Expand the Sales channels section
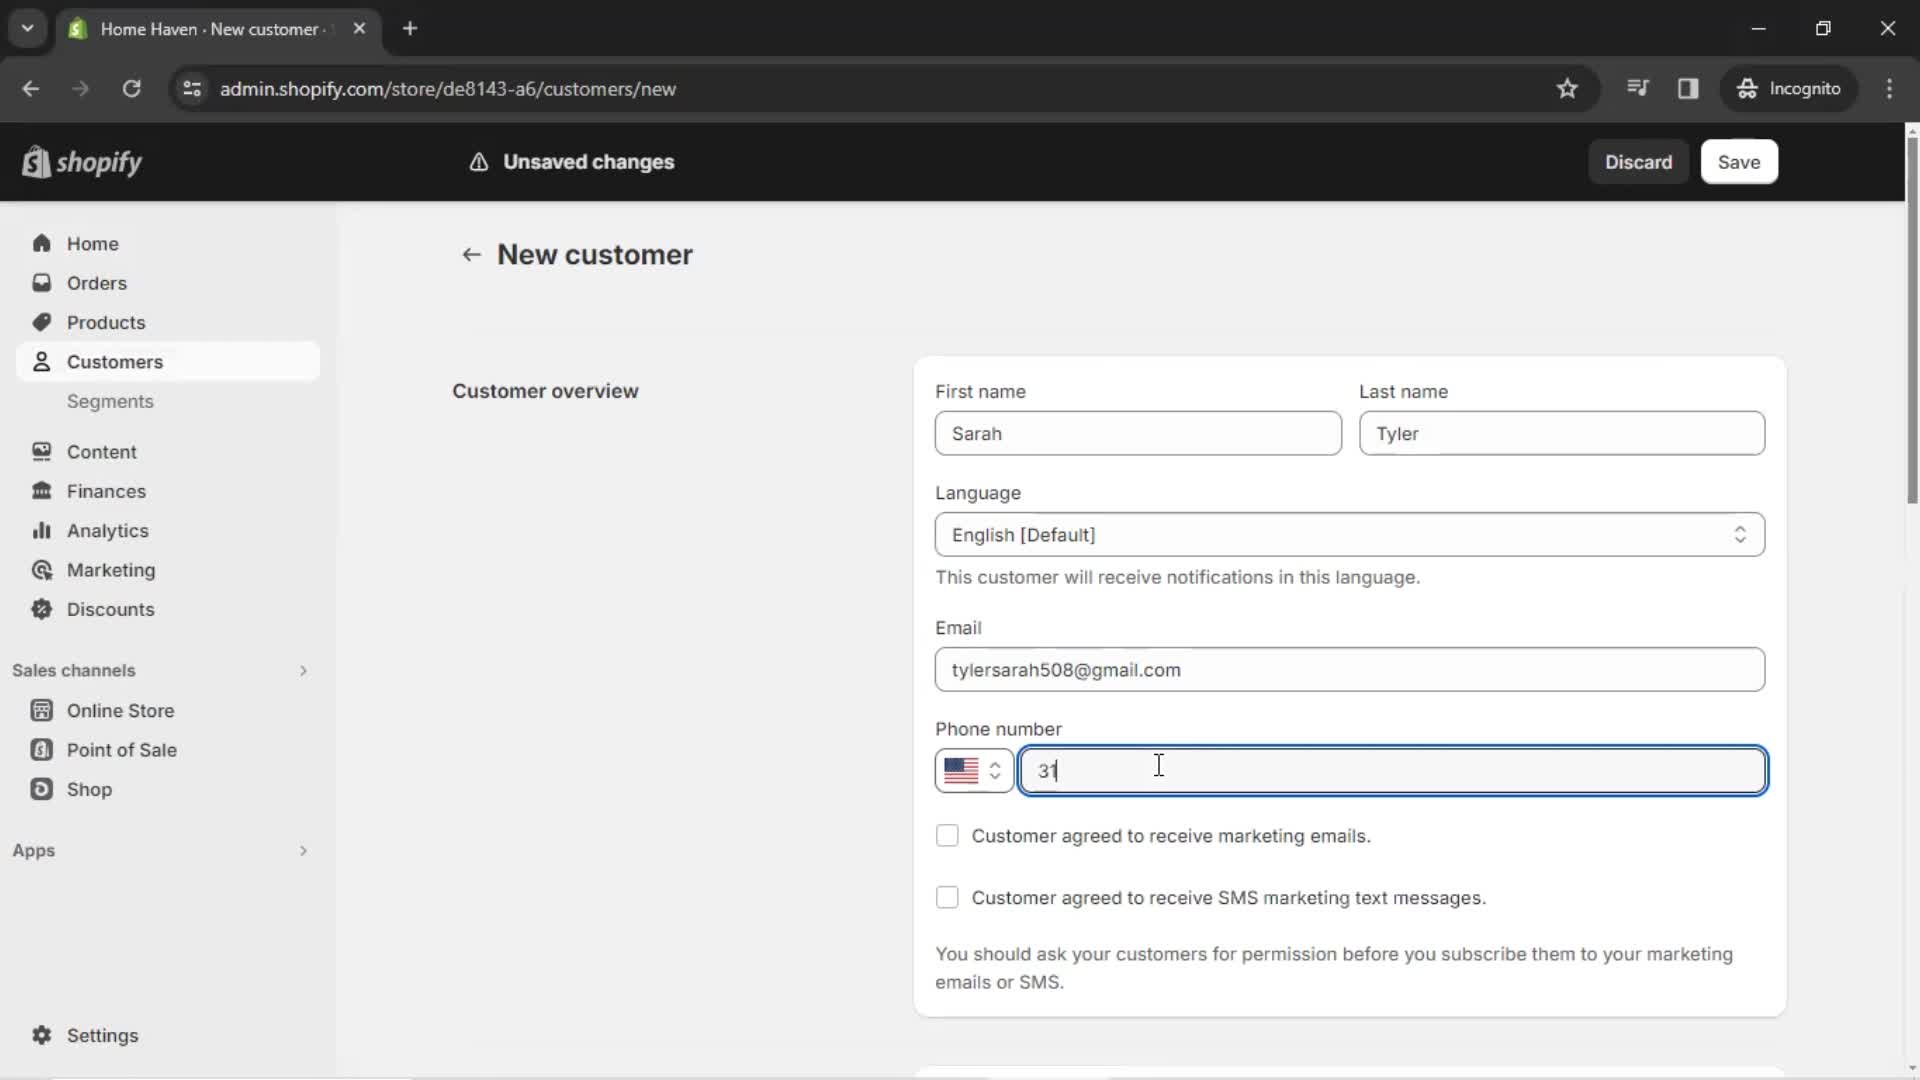Viewport: 1920px width, 1080px height. tap(302, 670)
